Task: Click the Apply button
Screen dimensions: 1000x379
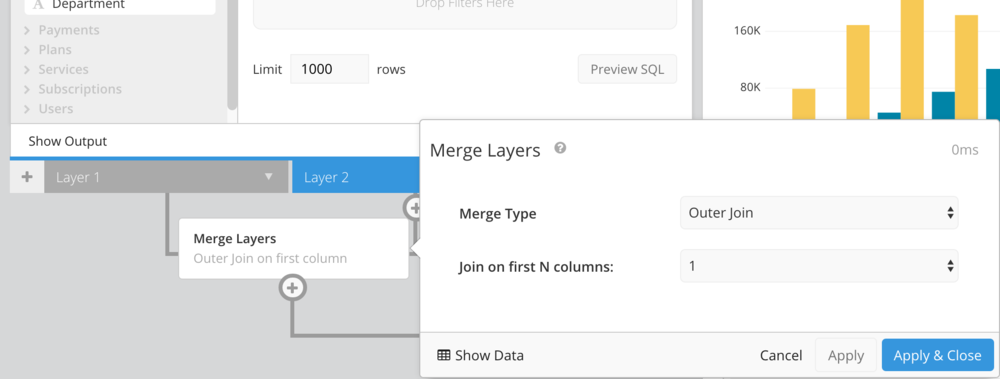Action: click(846, 355)
